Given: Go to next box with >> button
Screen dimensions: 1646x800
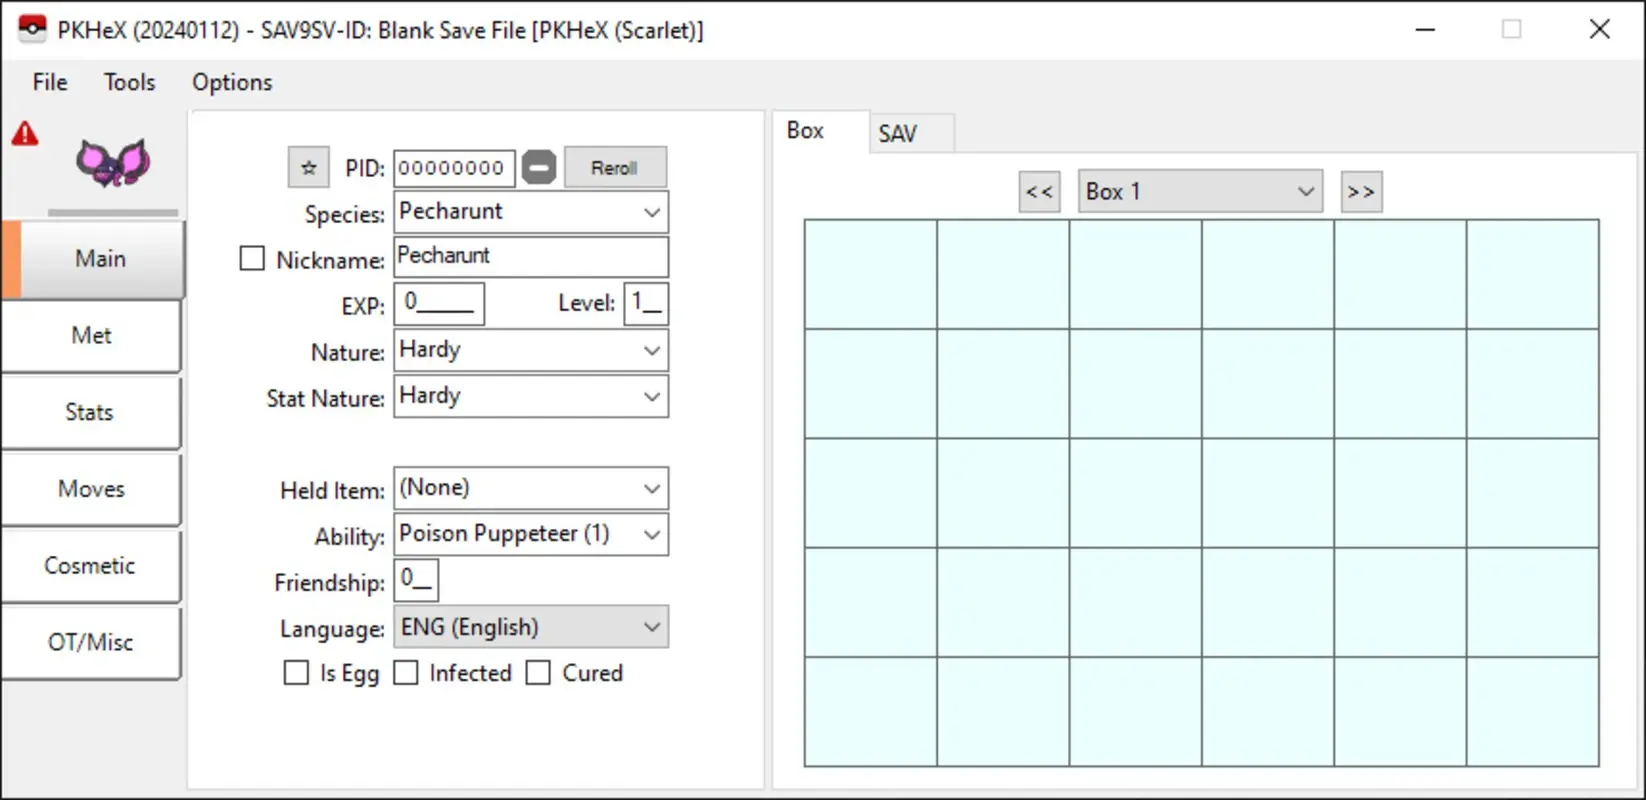Looking at the screenshot, I should [1361, 191].
